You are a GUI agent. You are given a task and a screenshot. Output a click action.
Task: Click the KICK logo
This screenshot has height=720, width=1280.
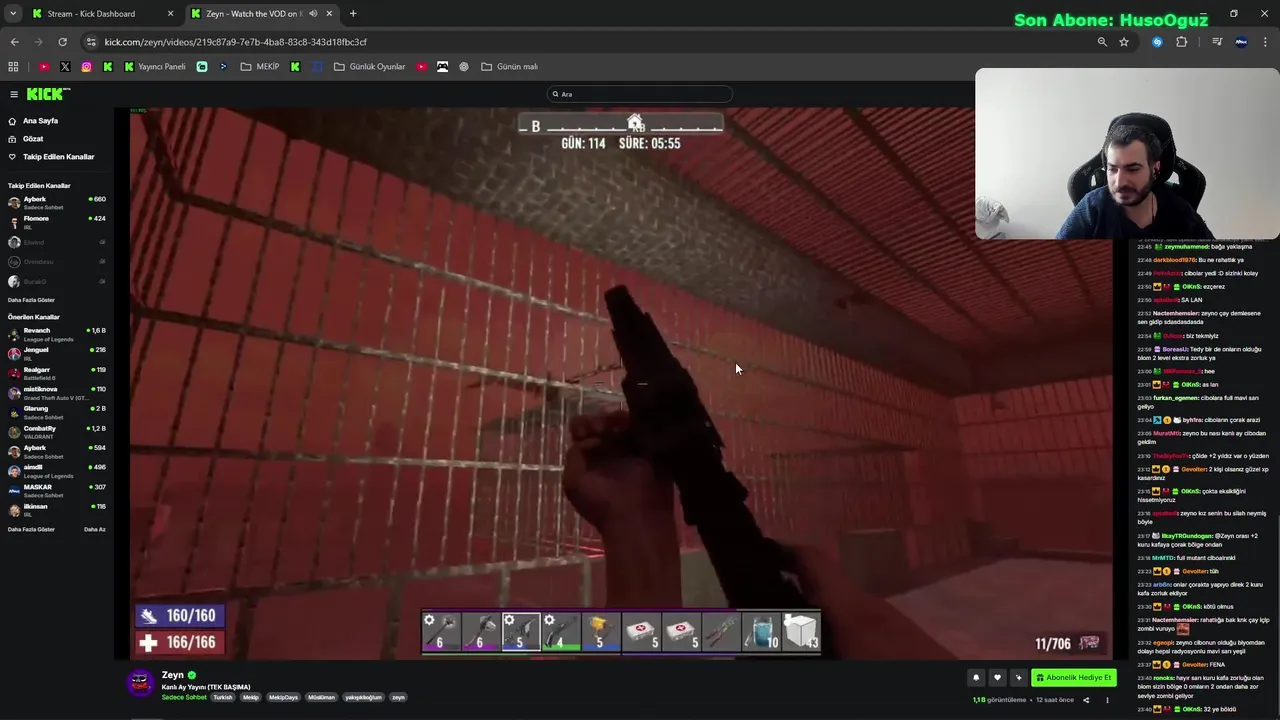[x=48, y=94]
